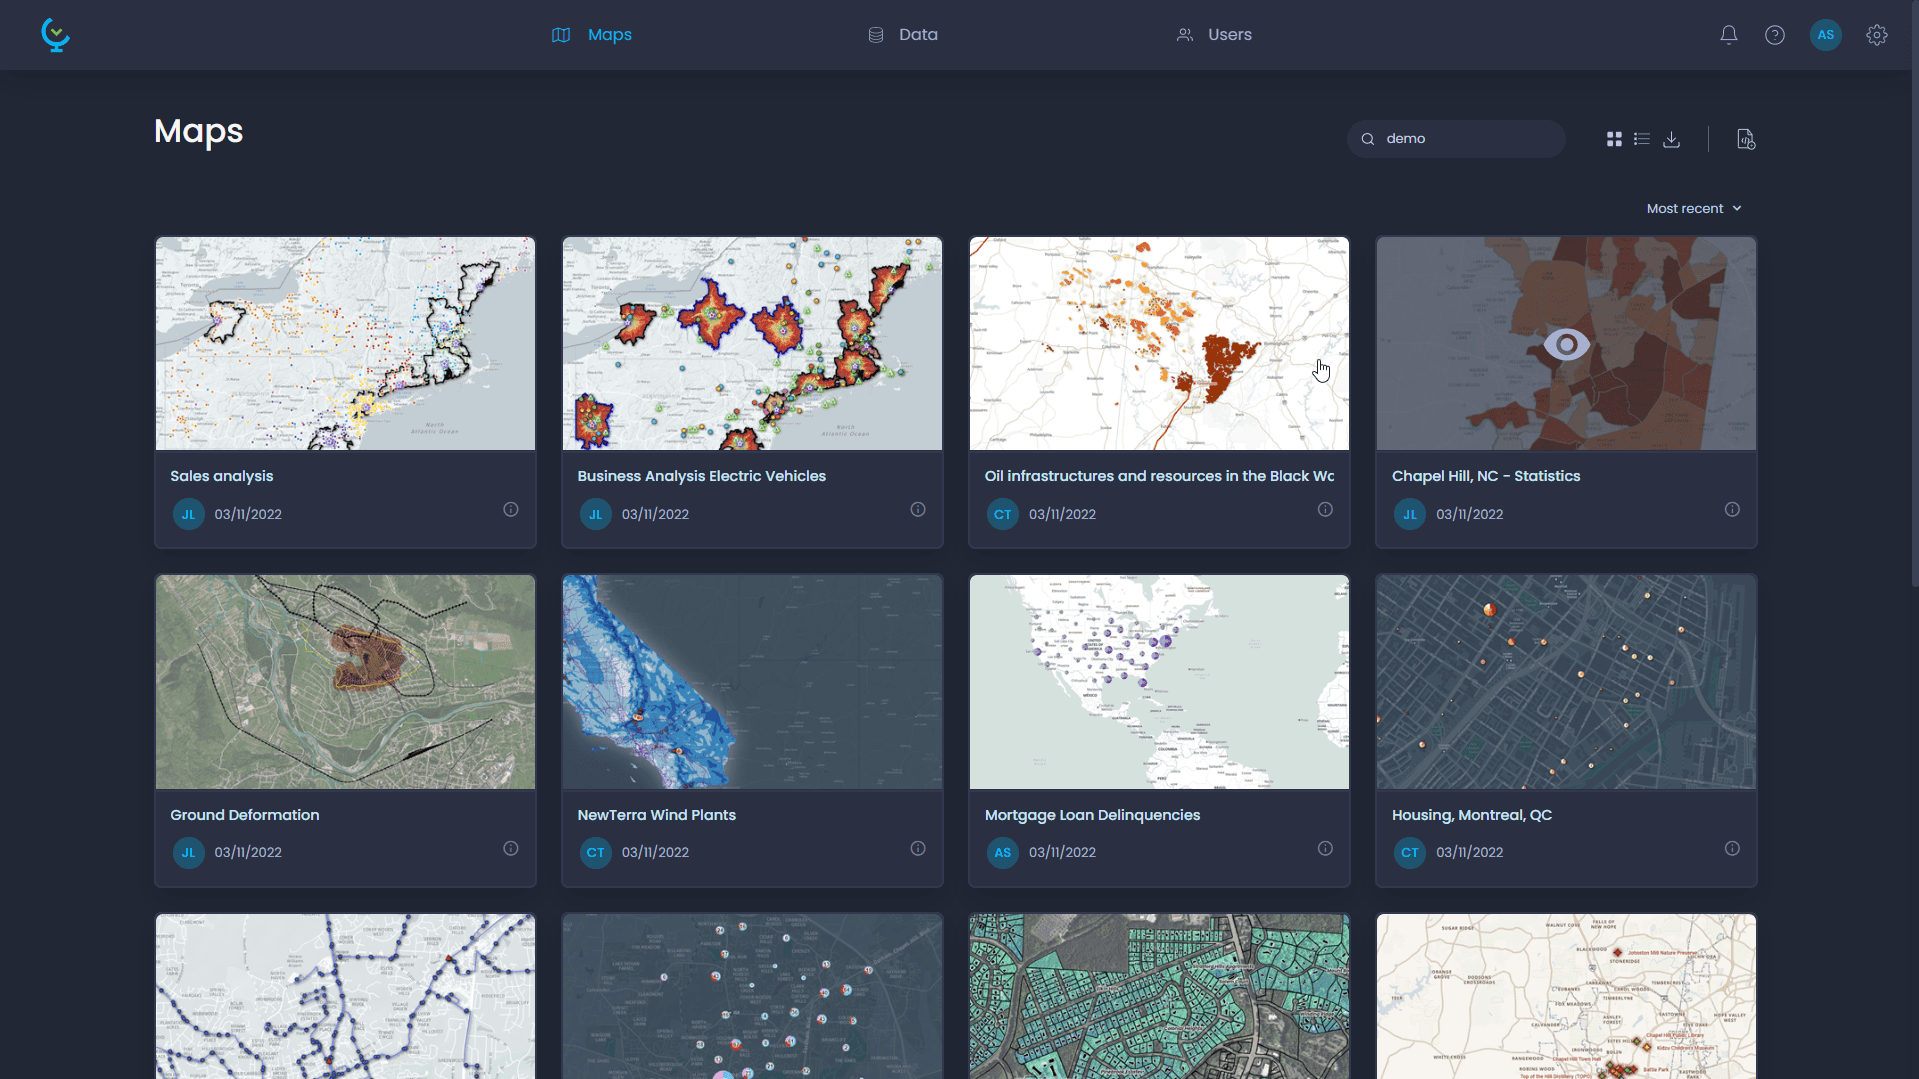
Task: Open the AS user avatar menu
Action: coord(1825,35)
